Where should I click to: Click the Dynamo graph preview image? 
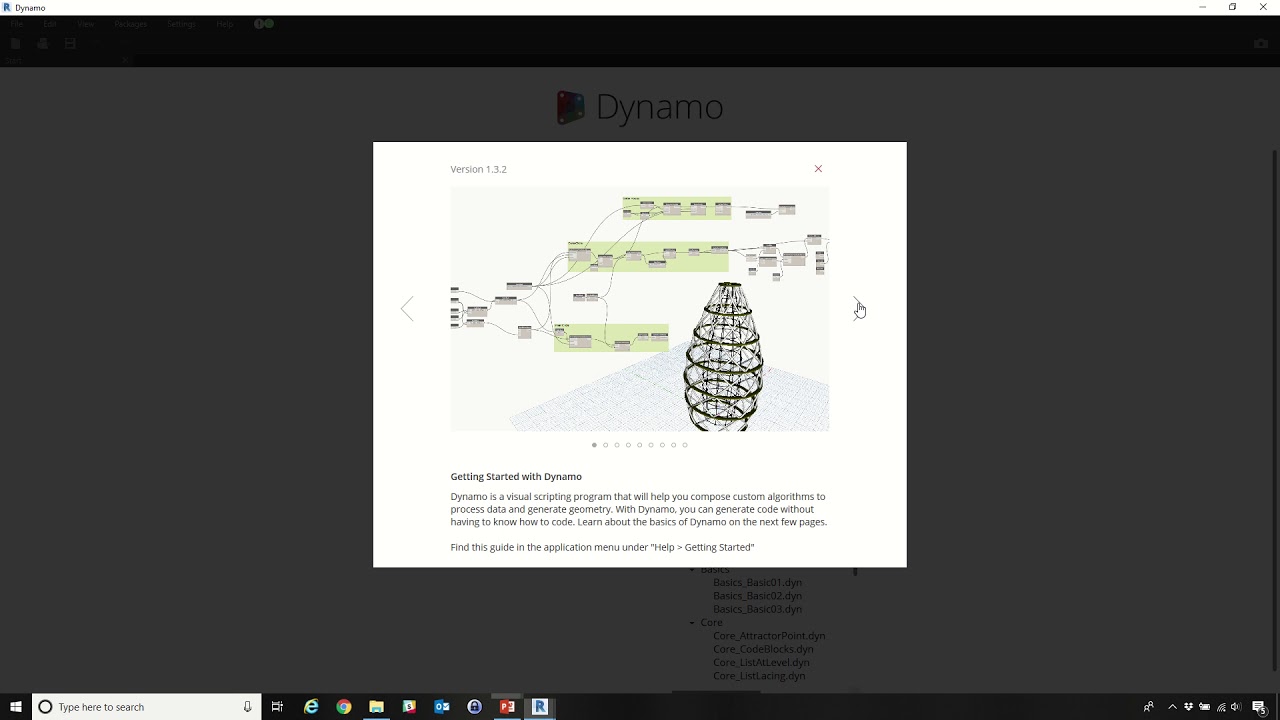[640, 309]
